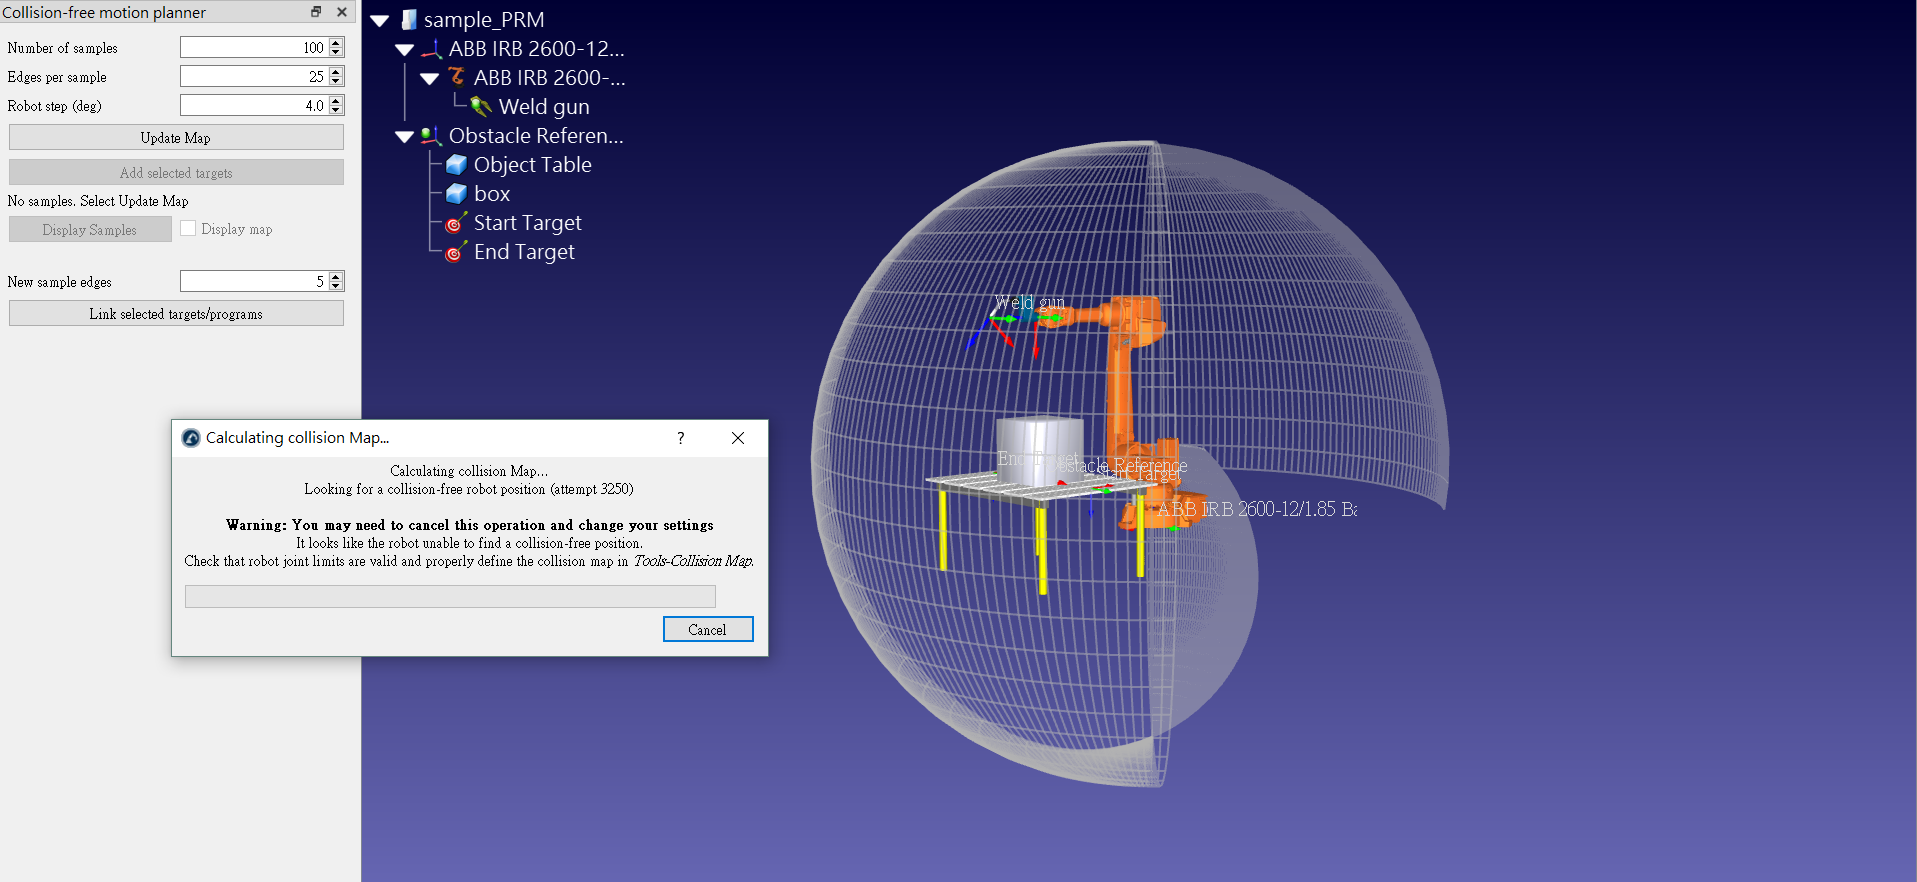This screenshot has height=882, width=1917.
Task: Collapse the Obstacle Reference tree node
Action: 405,136
